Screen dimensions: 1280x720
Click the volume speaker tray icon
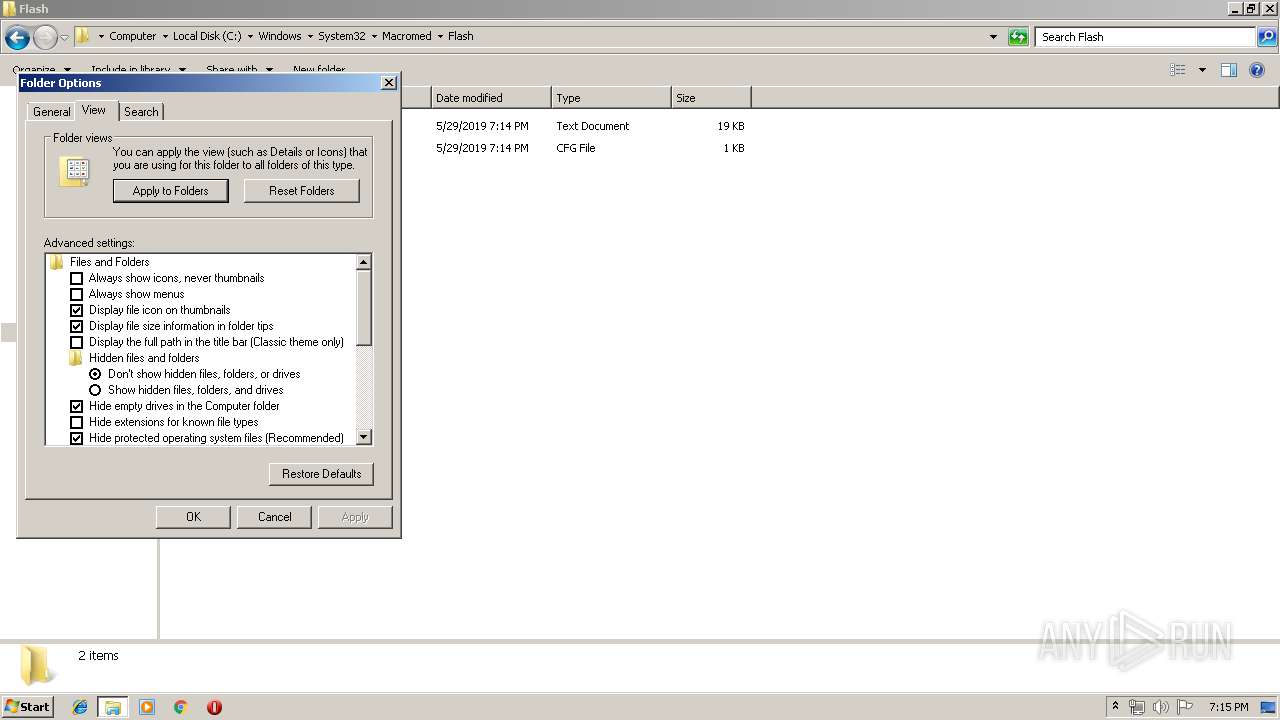click(x=1161, y=707)
